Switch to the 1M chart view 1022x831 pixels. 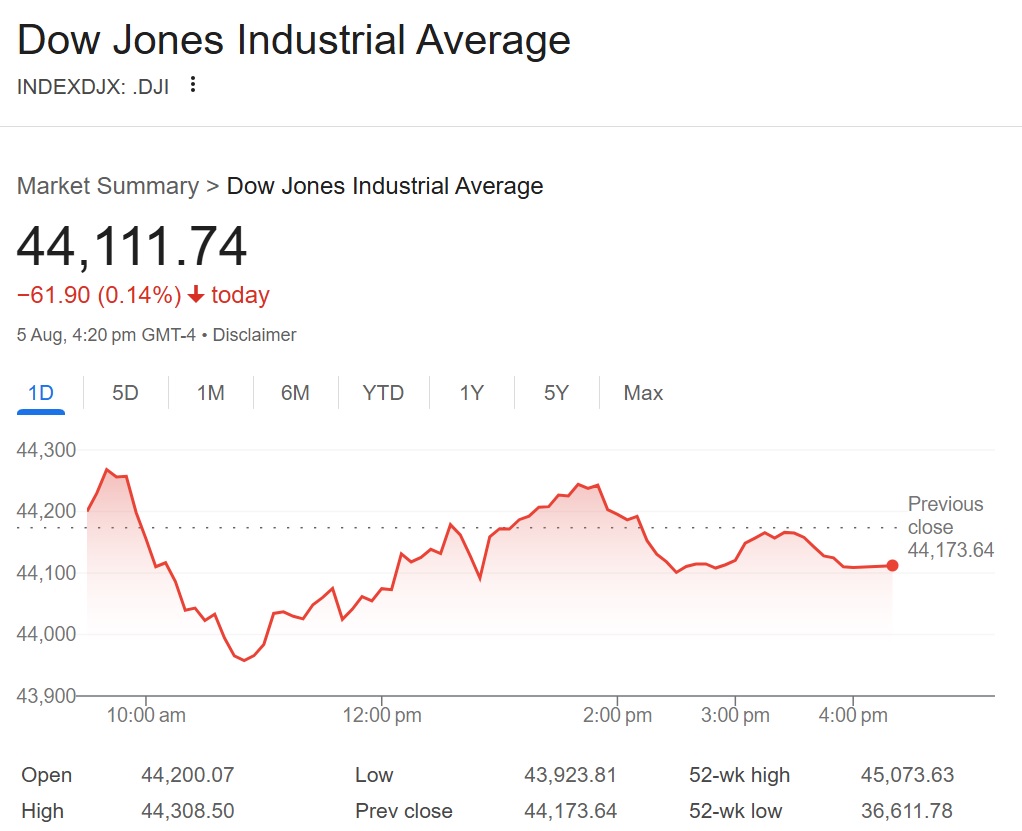click(x=210, y=393)
